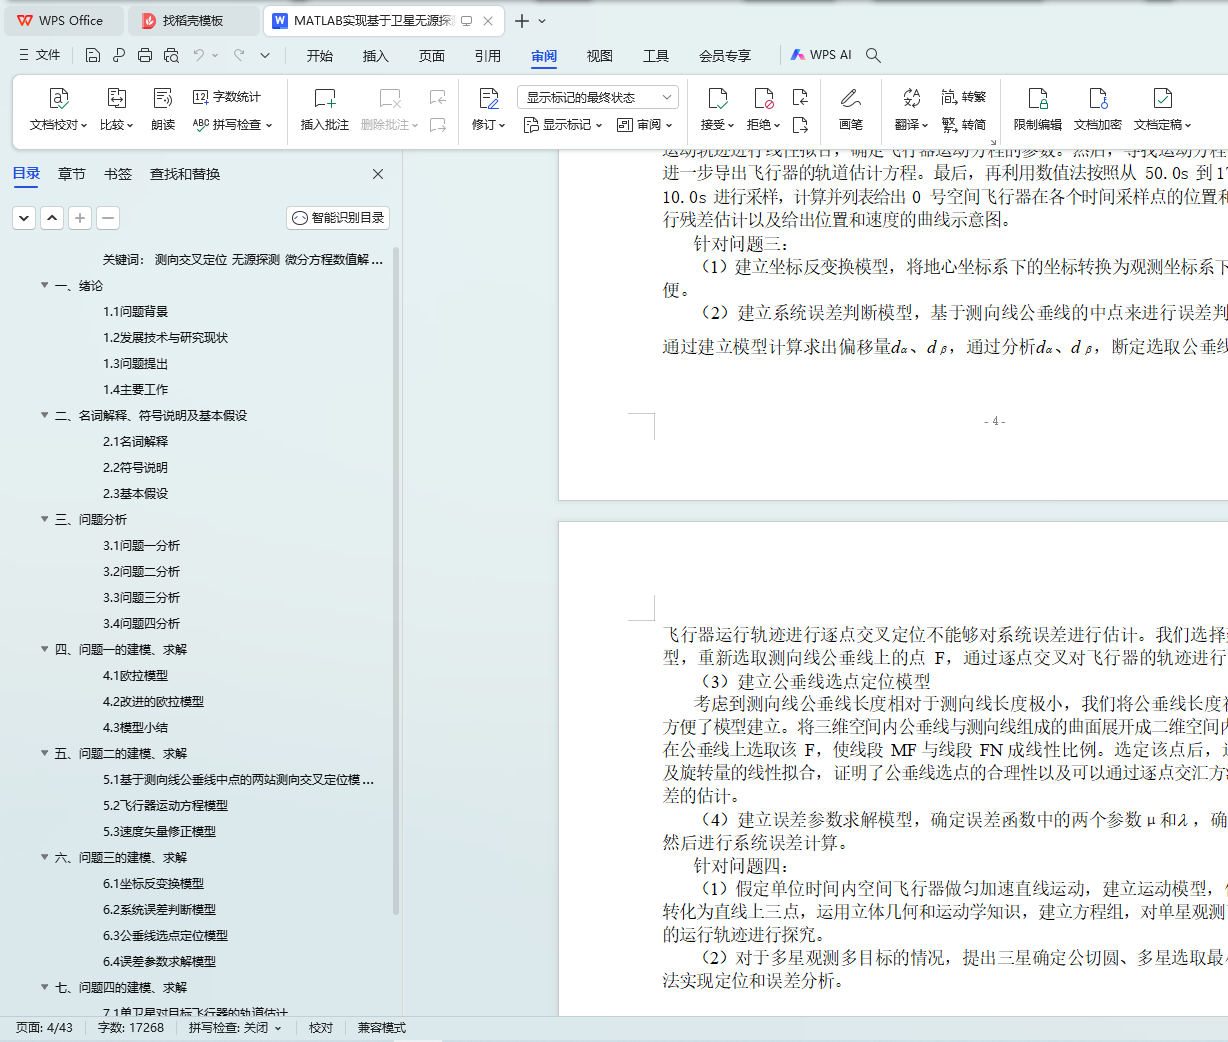Select the 画笔 pen tool
The height and width of the screenshot is (1042, 1228).
[851, 109]
